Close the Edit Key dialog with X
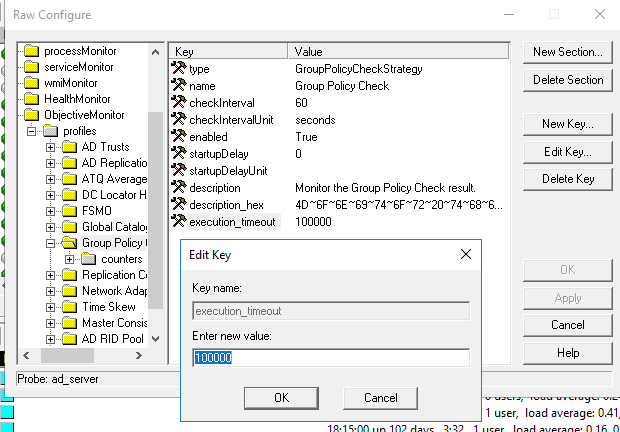 465,255
